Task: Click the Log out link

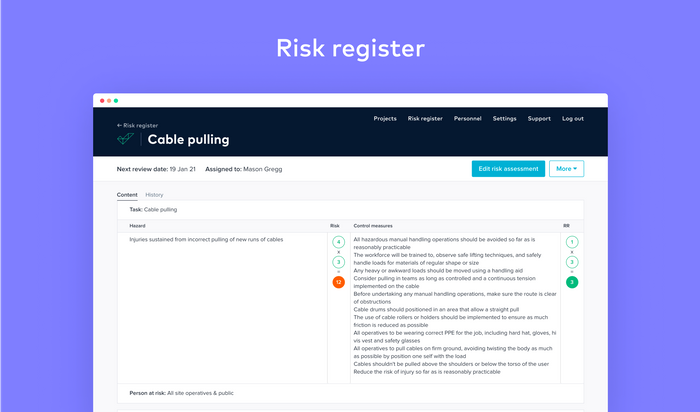Action: [573, 119]
